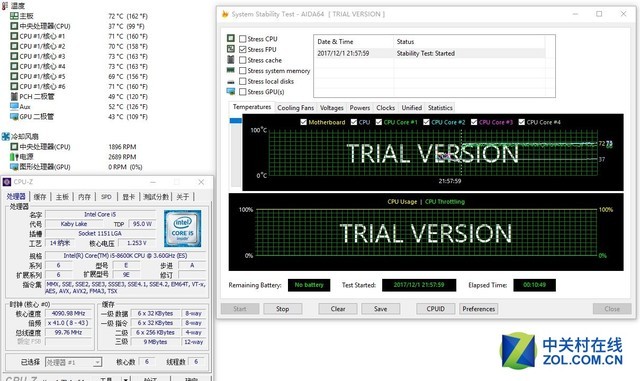Viewport: 640px width, 381px height.
Task: Toggle the CPU graph legend checkbox
Action: (354, 122)
